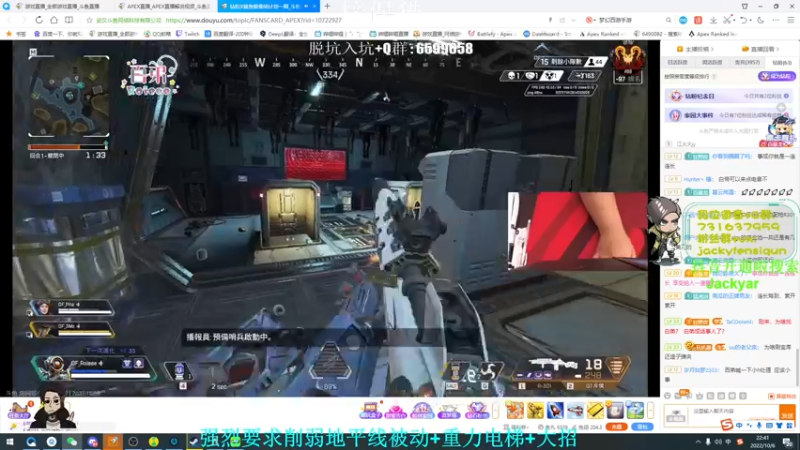This screenshot has height=450, width=800.
Task: Click the browser search box
Action: click(630, 20)
